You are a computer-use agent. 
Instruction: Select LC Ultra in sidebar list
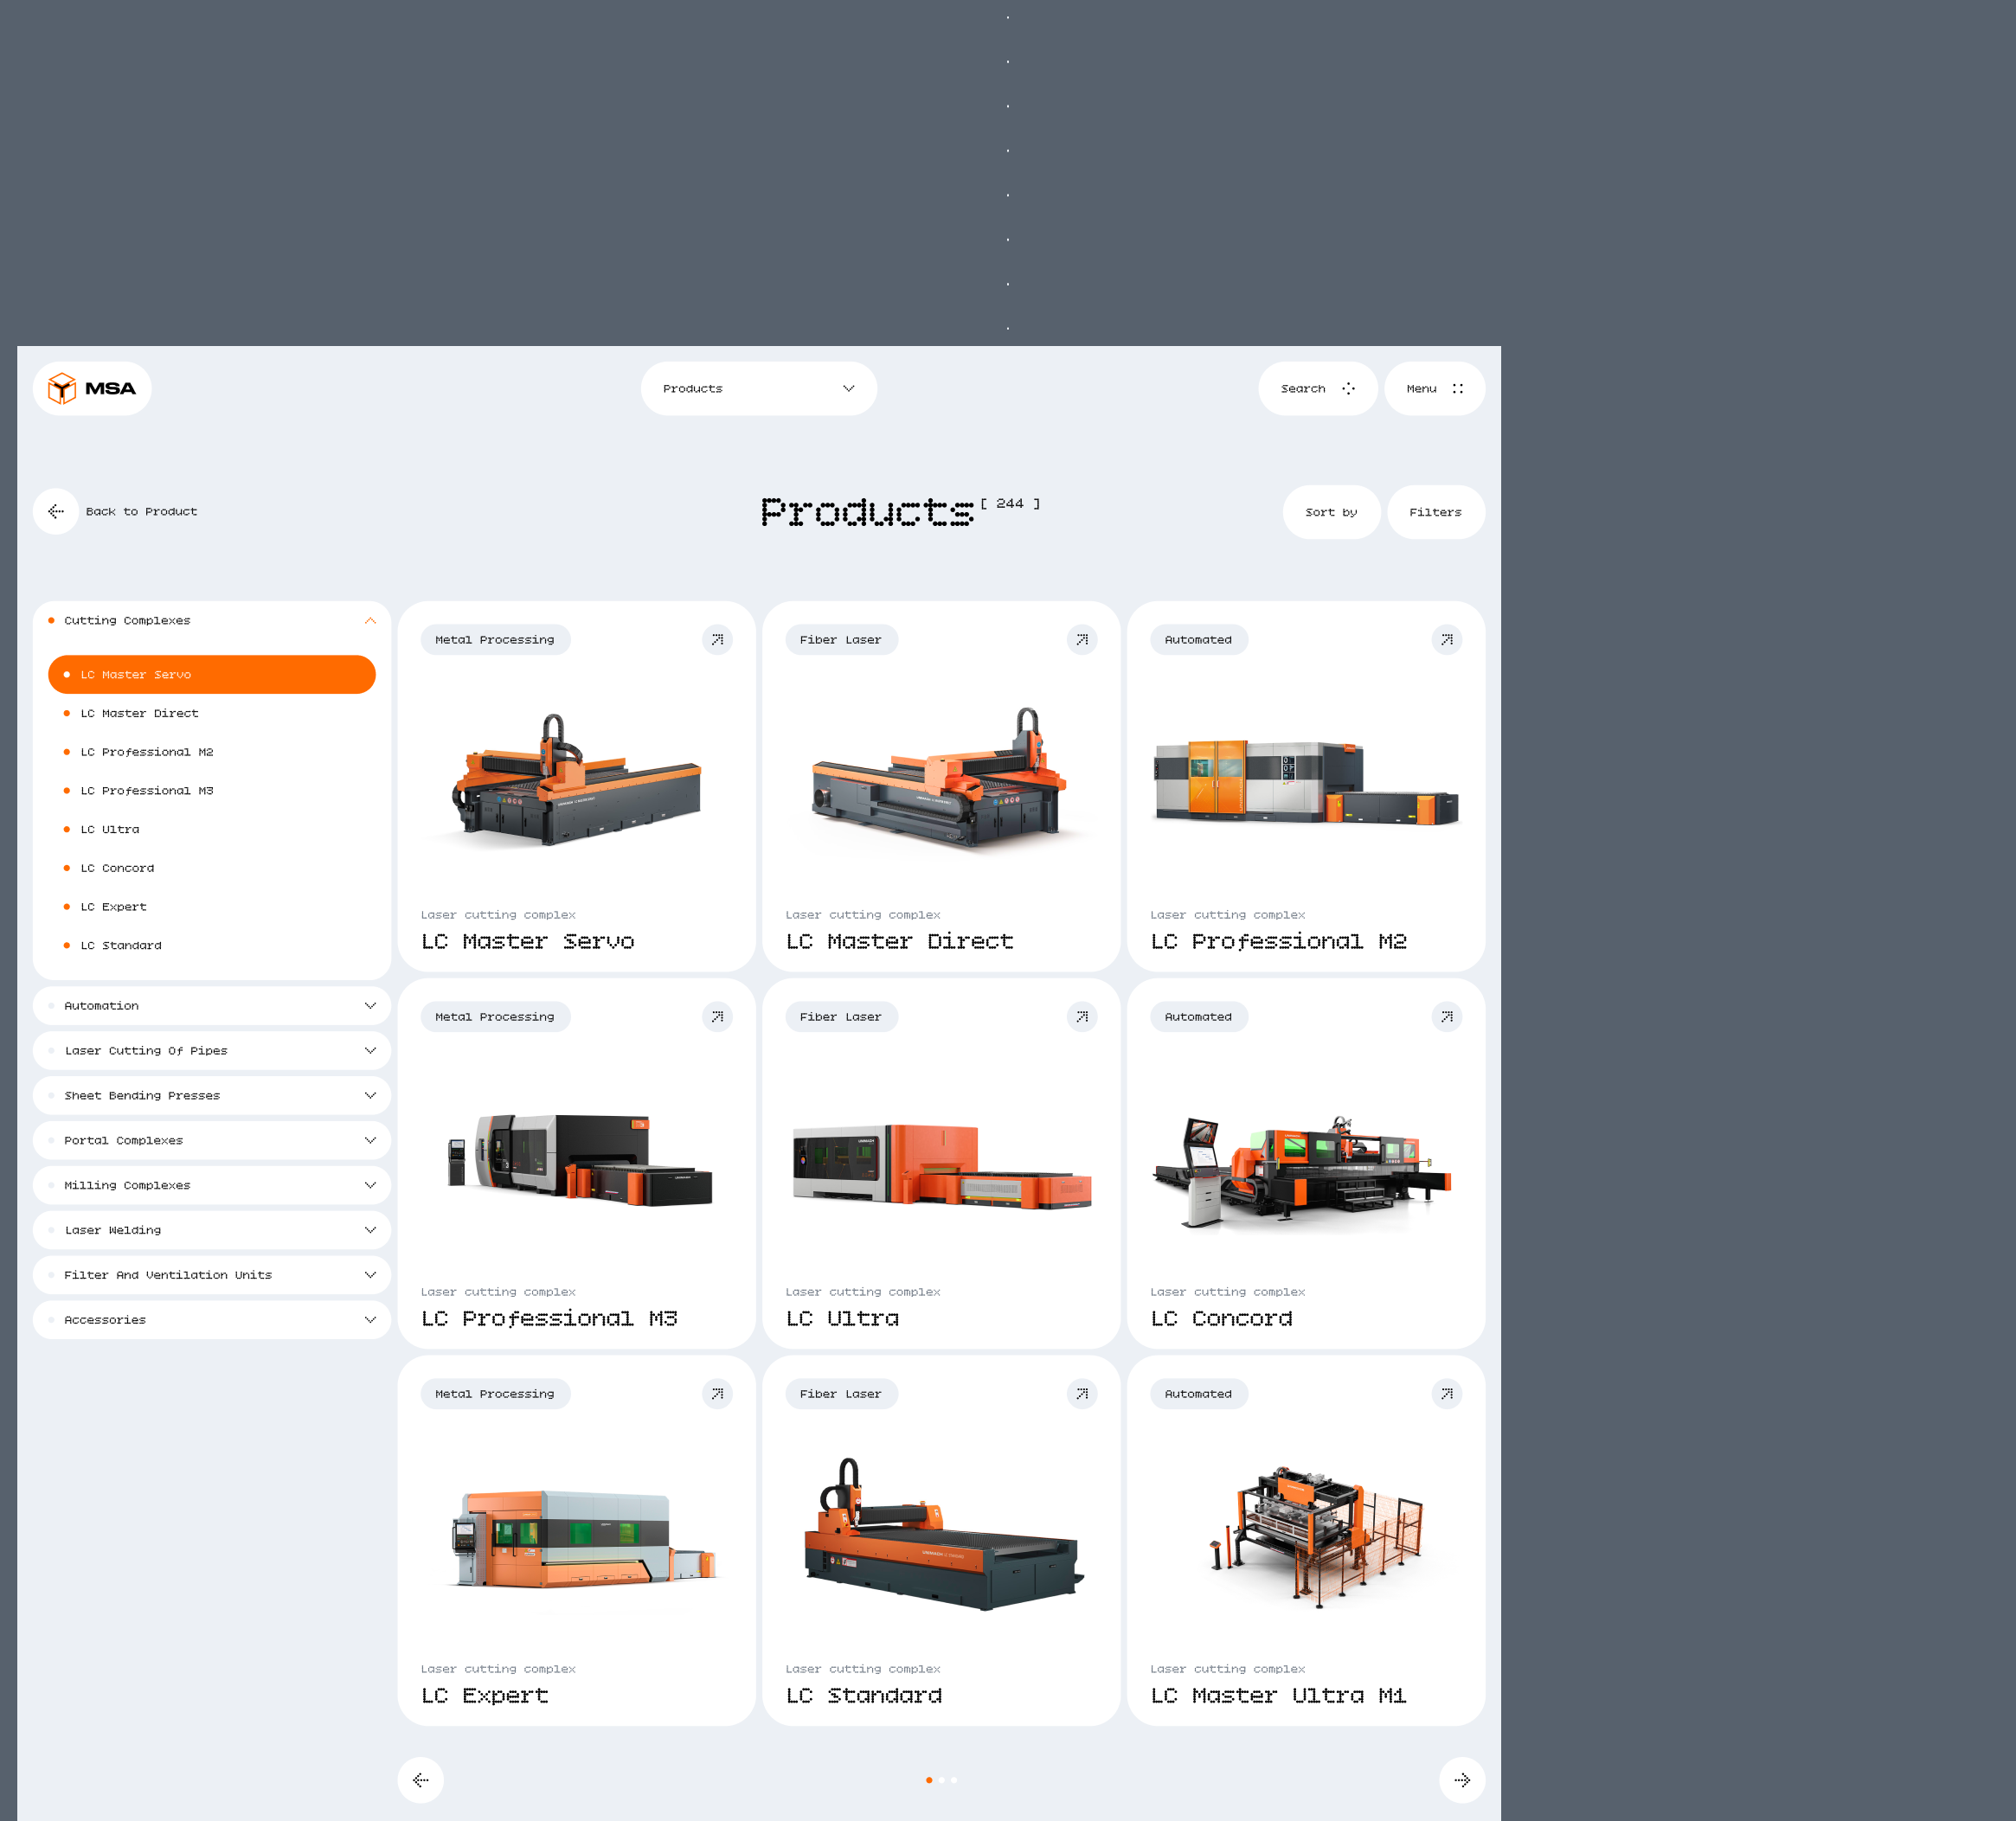point(110,829)
